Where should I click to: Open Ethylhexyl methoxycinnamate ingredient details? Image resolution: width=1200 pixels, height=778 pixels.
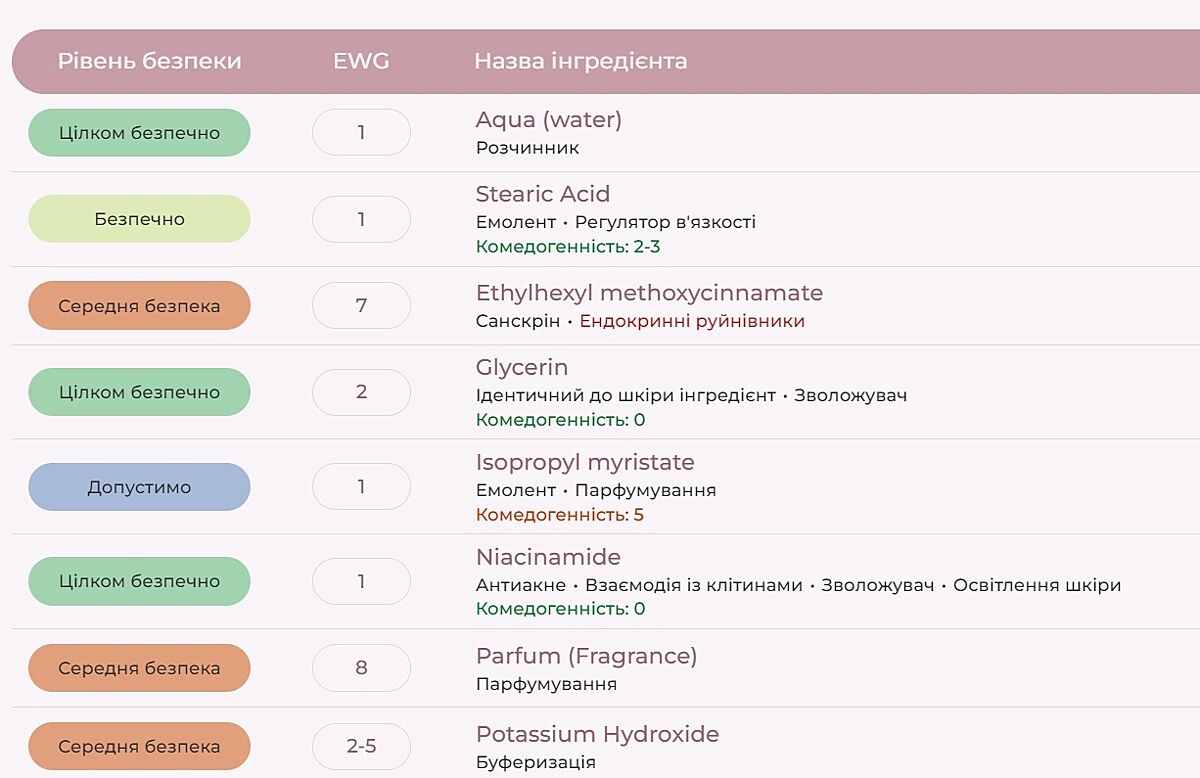pyautogui.click(x=649, y=293)
